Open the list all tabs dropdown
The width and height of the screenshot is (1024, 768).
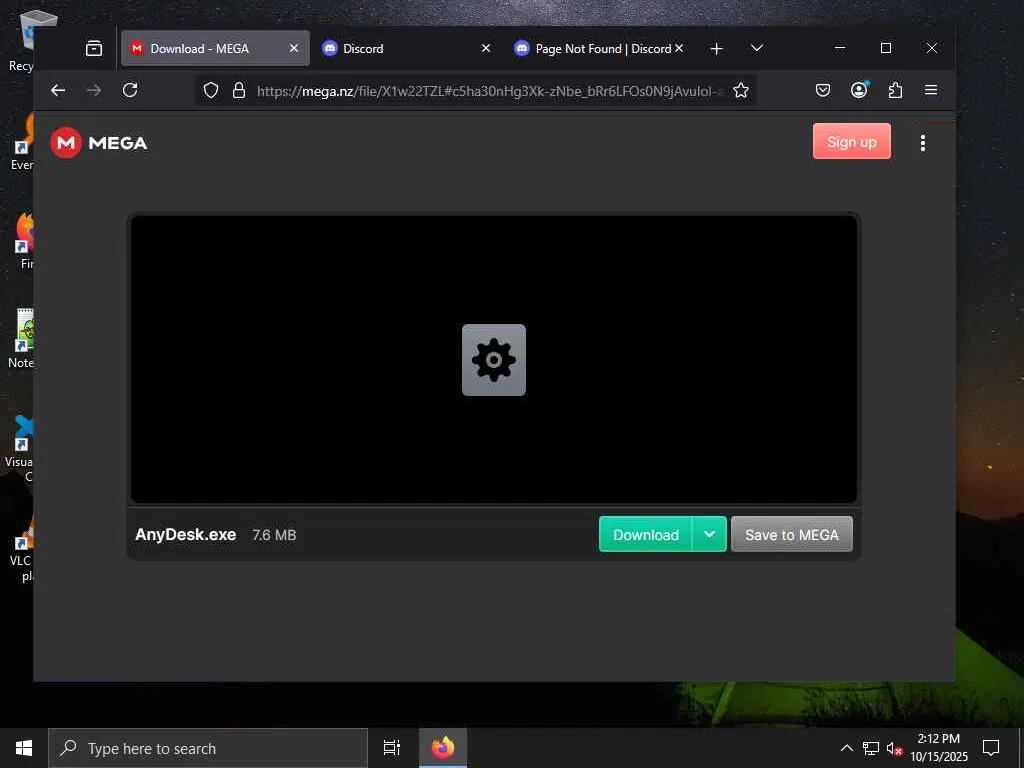pyautogui.click(x=756, y=48)
